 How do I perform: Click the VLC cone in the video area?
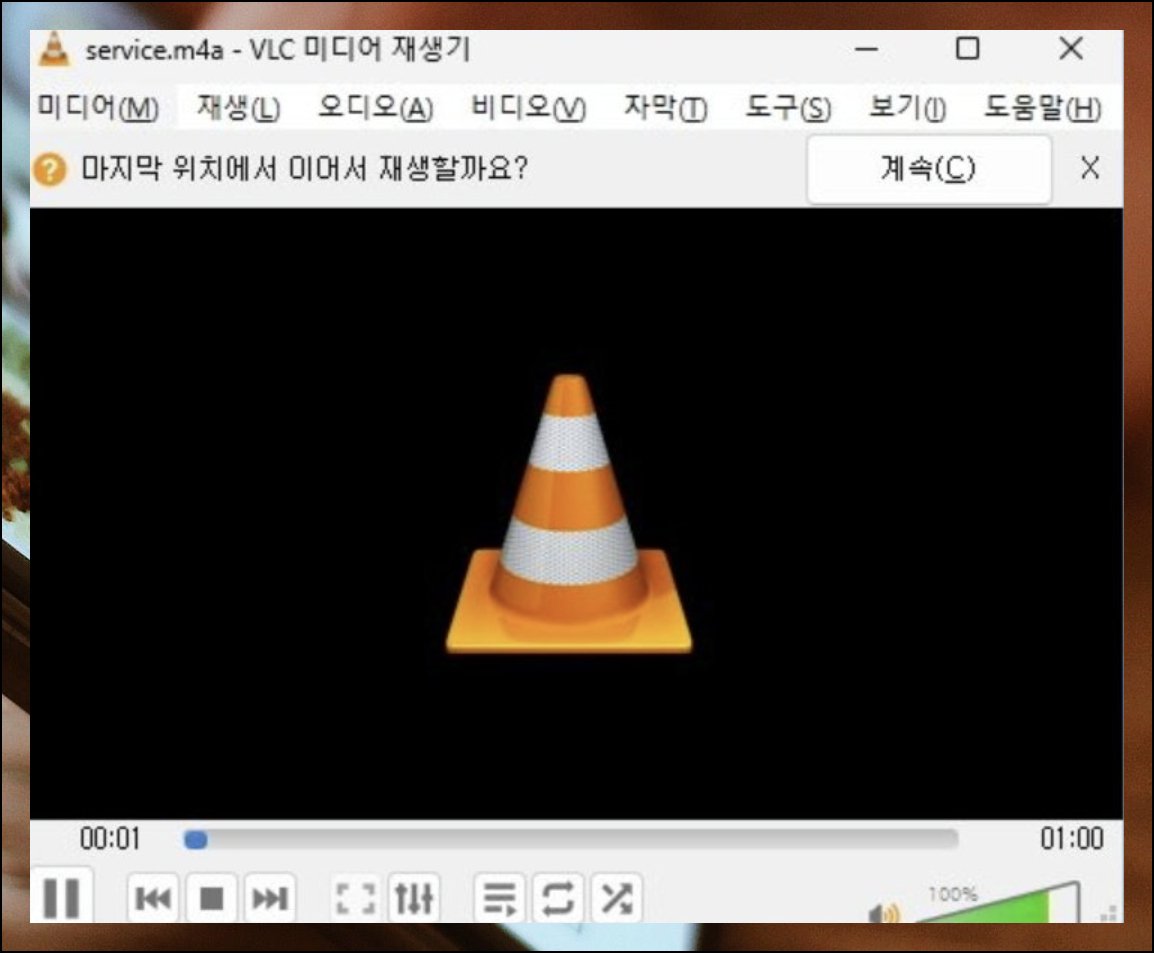click(x=569, y=514)
